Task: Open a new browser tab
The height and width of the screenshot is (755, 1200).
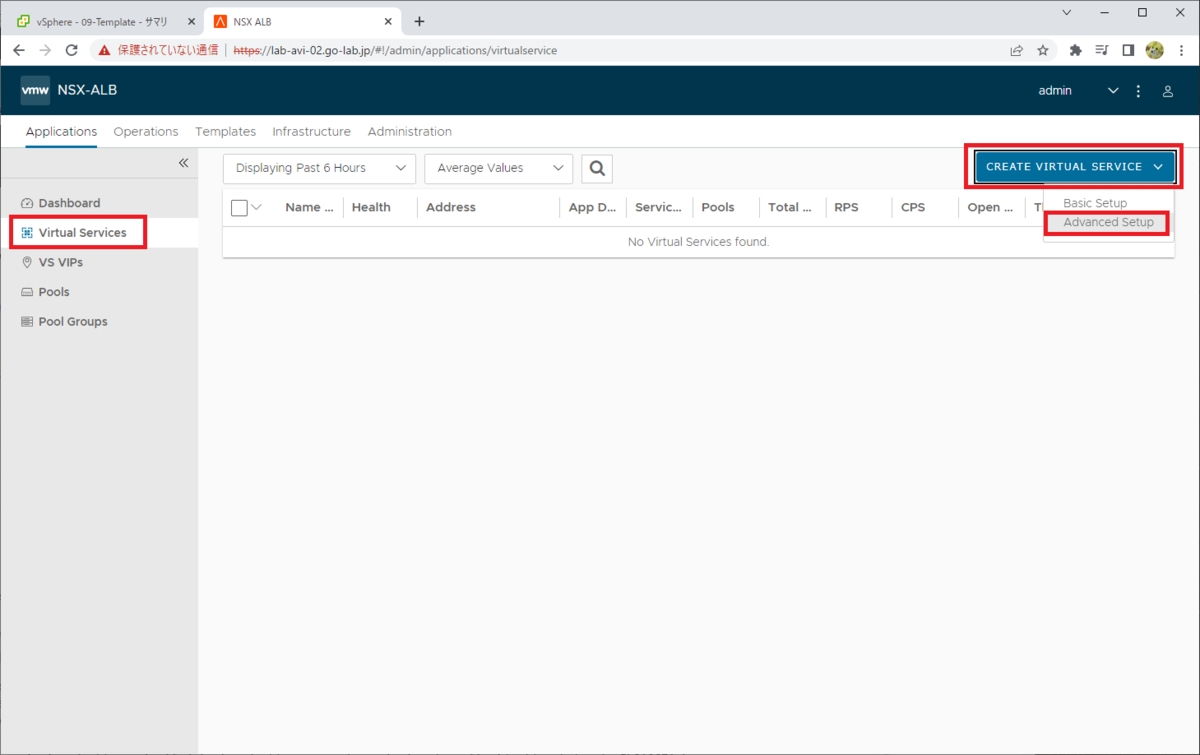Action: (419, 21)
